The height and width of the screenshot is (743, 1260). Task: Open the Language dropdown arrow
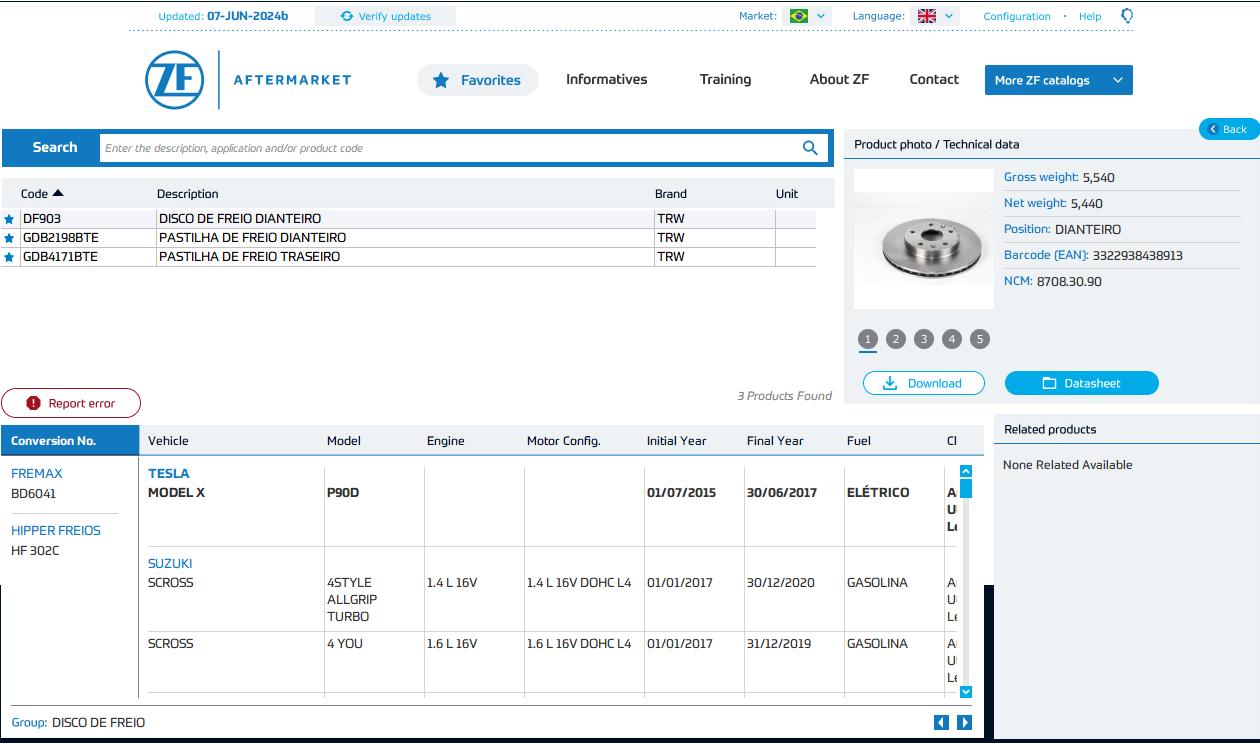[x=949, y=16]
